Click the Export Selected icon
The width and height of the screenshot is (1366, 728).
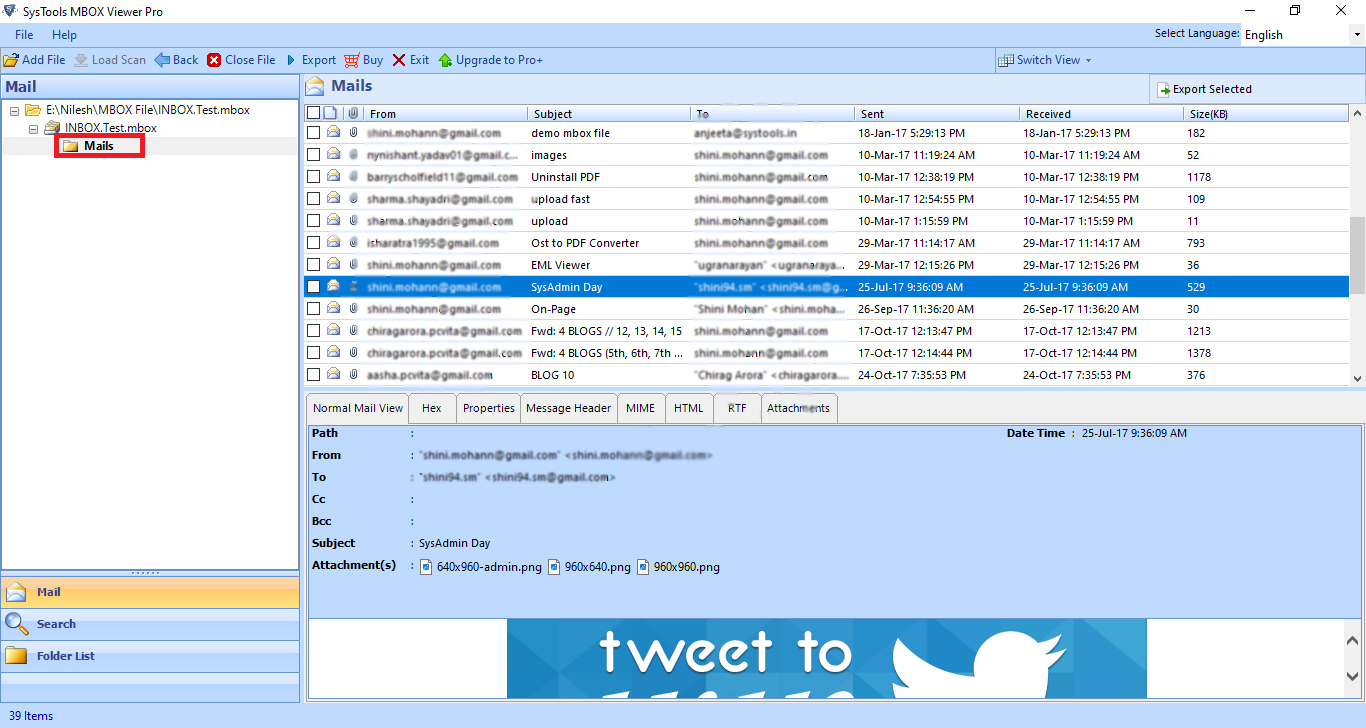click(1164, 89)
